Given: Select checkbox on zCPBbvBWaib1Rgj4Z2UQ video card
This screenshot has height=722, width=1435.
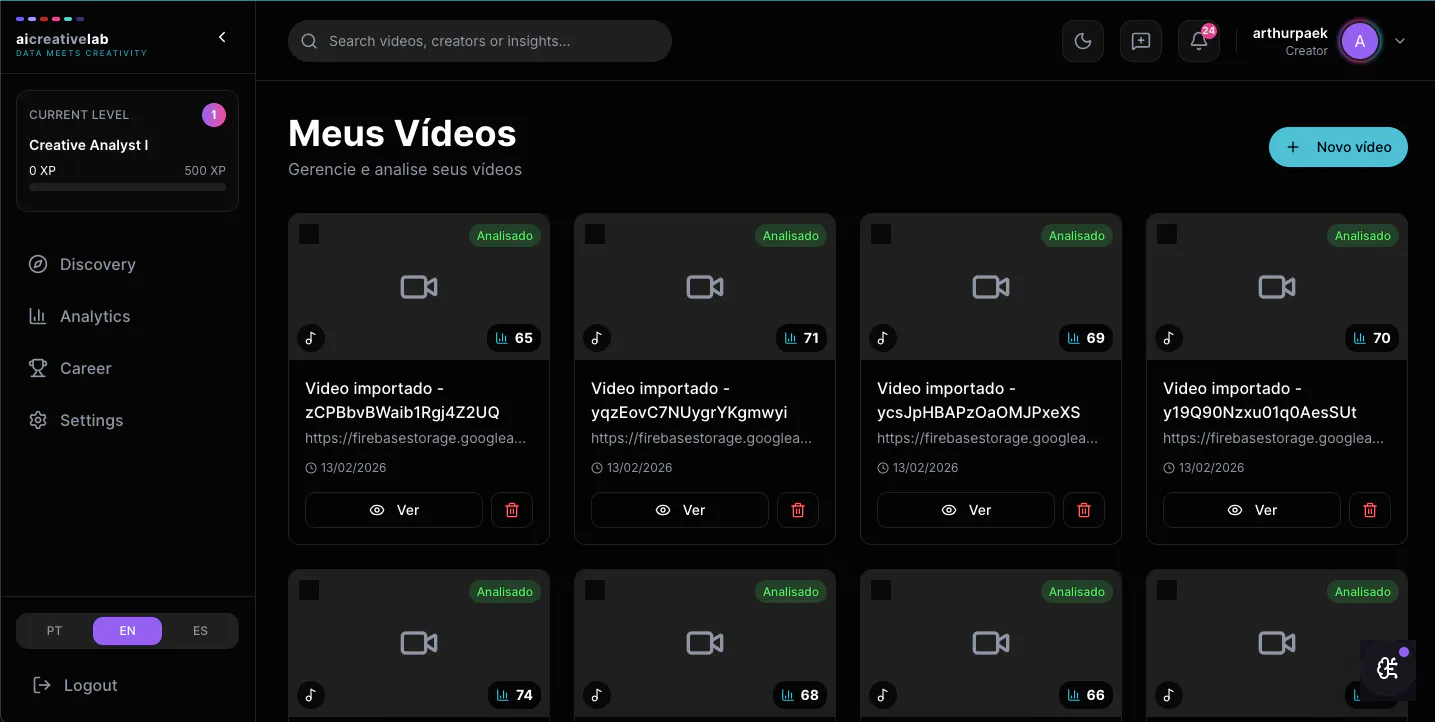Looking at the screenshot, I should [309, 234].
